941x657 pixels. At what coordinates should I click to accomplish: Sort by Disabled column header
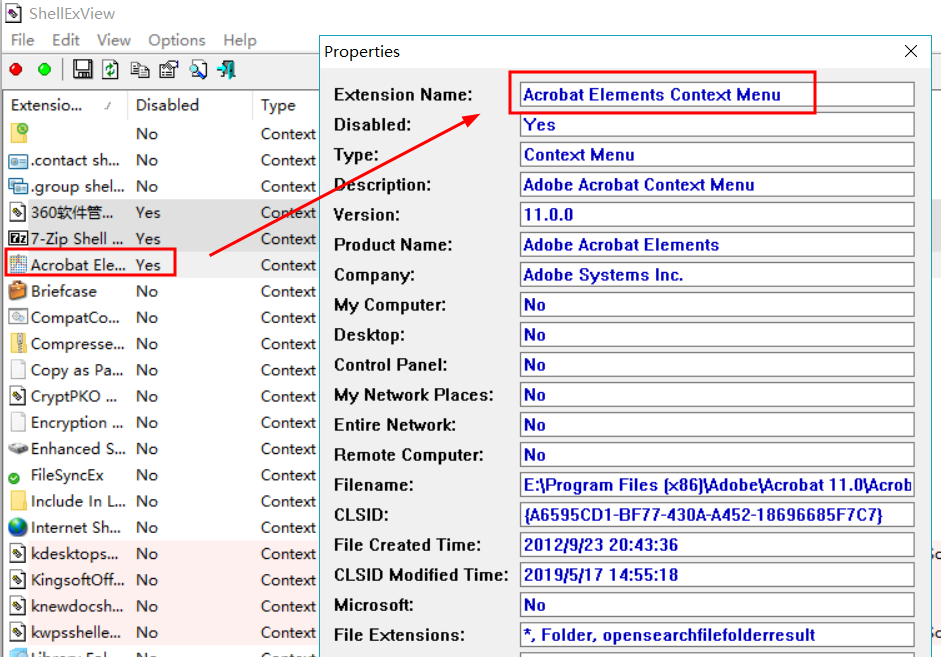pos(190,105)
